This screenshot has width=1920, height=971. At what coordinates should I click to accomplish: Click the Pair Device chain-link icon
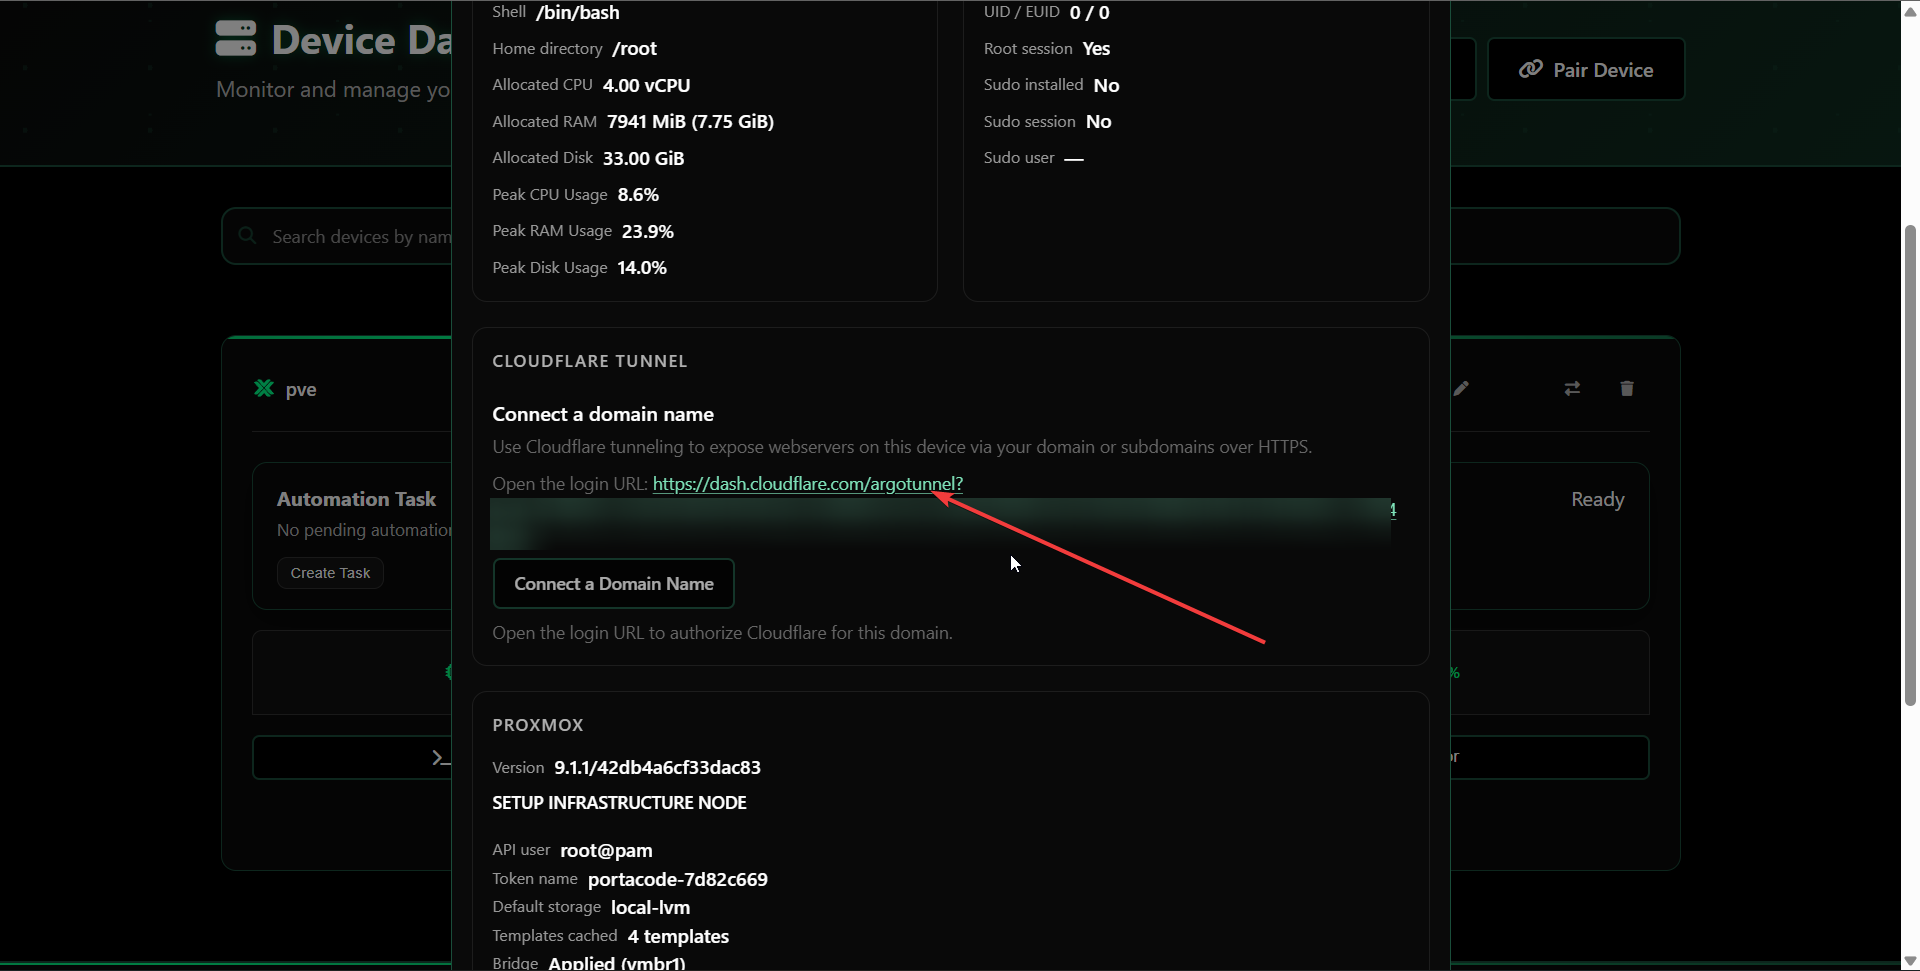coord(1531,69)
